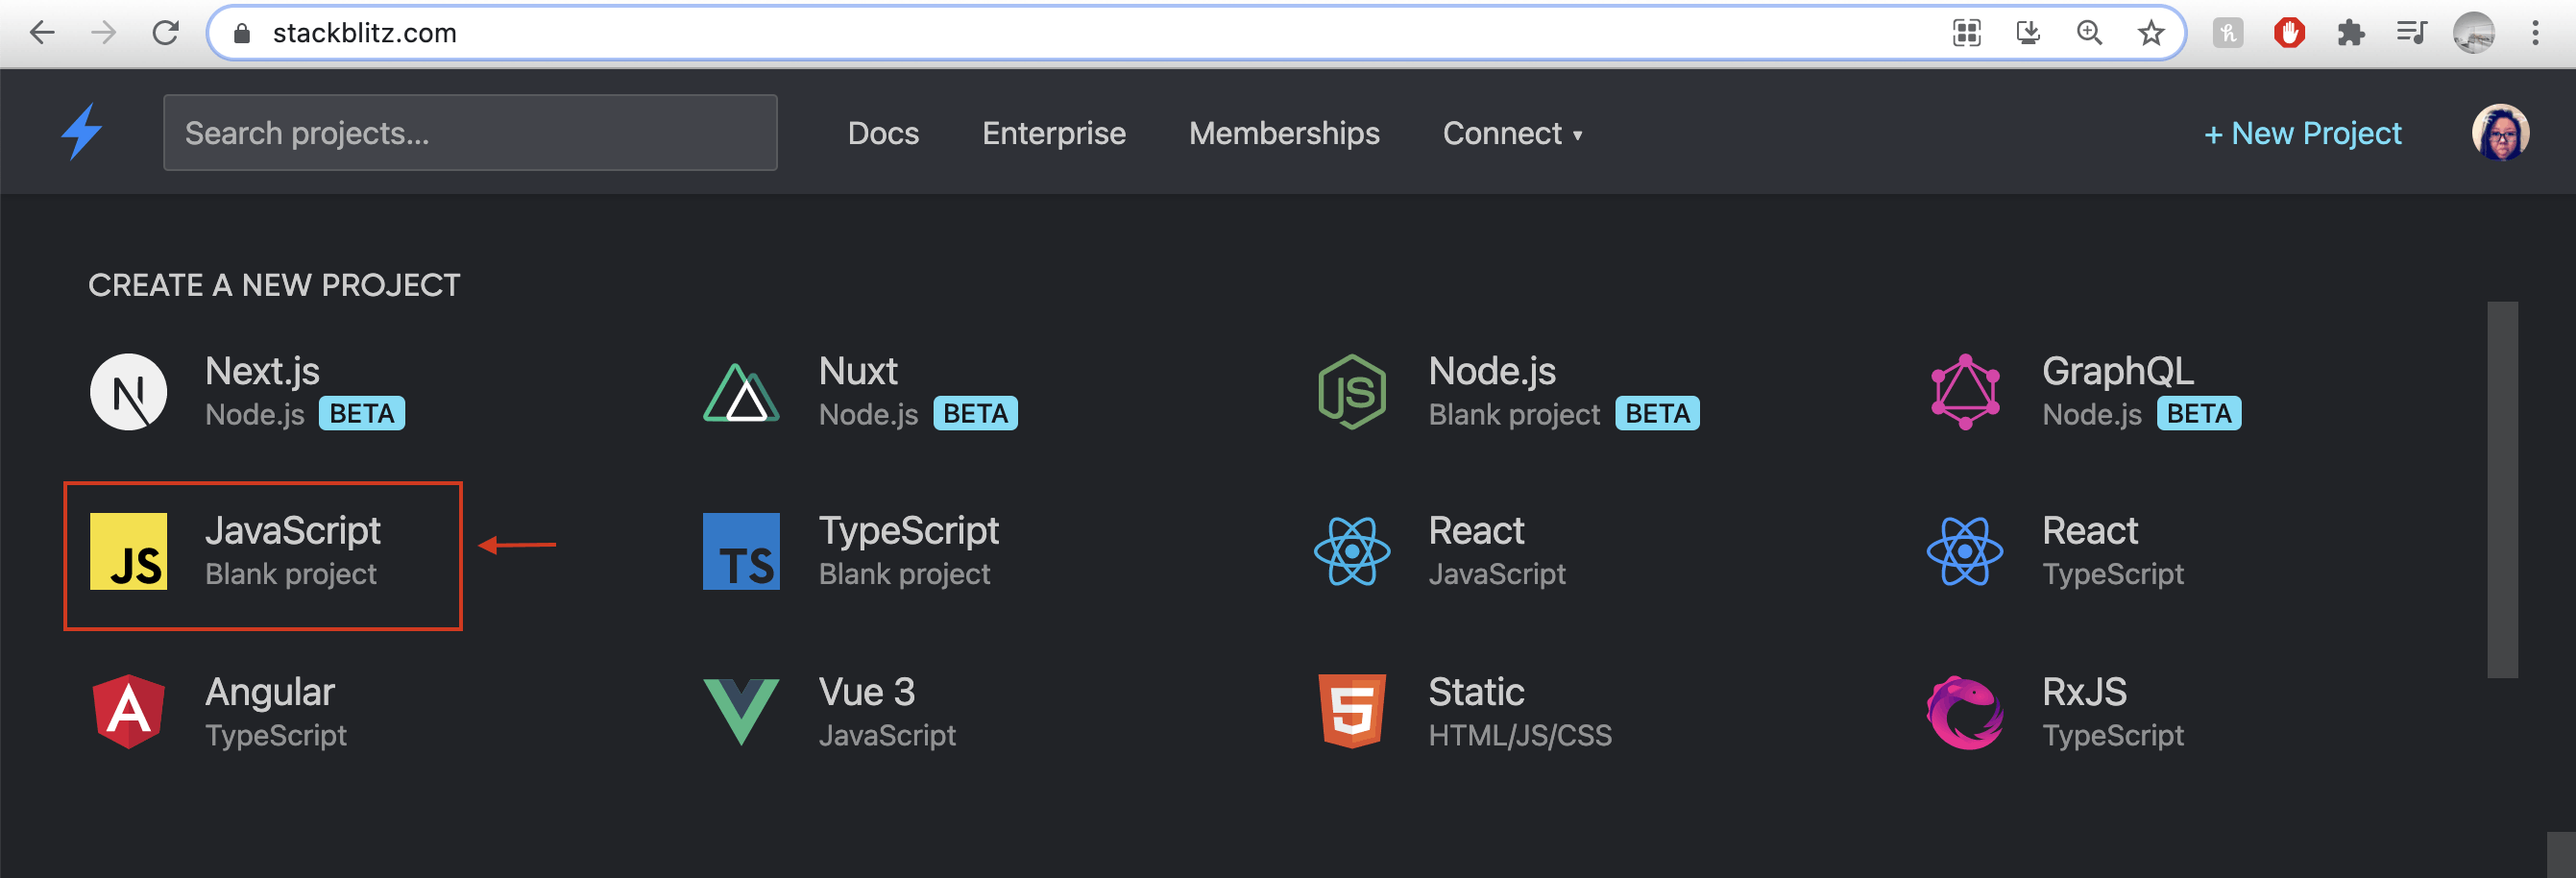The height and width of the screenshot is (878, 2576).
Task: Click the Node.js hexagon icon
Action: (x=1354, y=391)
